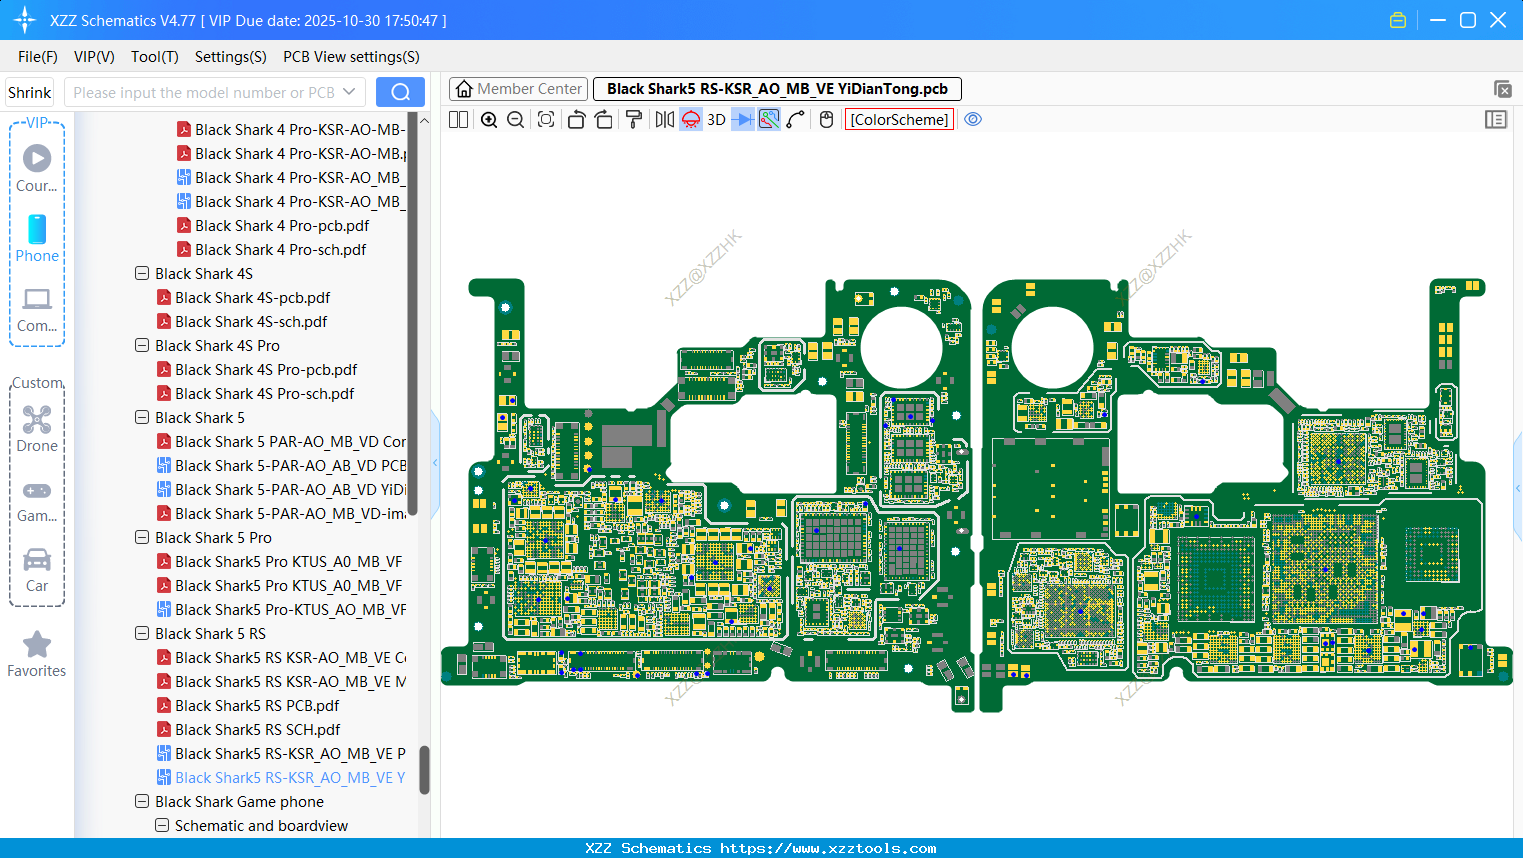Click the Member Center button
The height and width of the screenshot is (858, 1523).
coord(518,88)
